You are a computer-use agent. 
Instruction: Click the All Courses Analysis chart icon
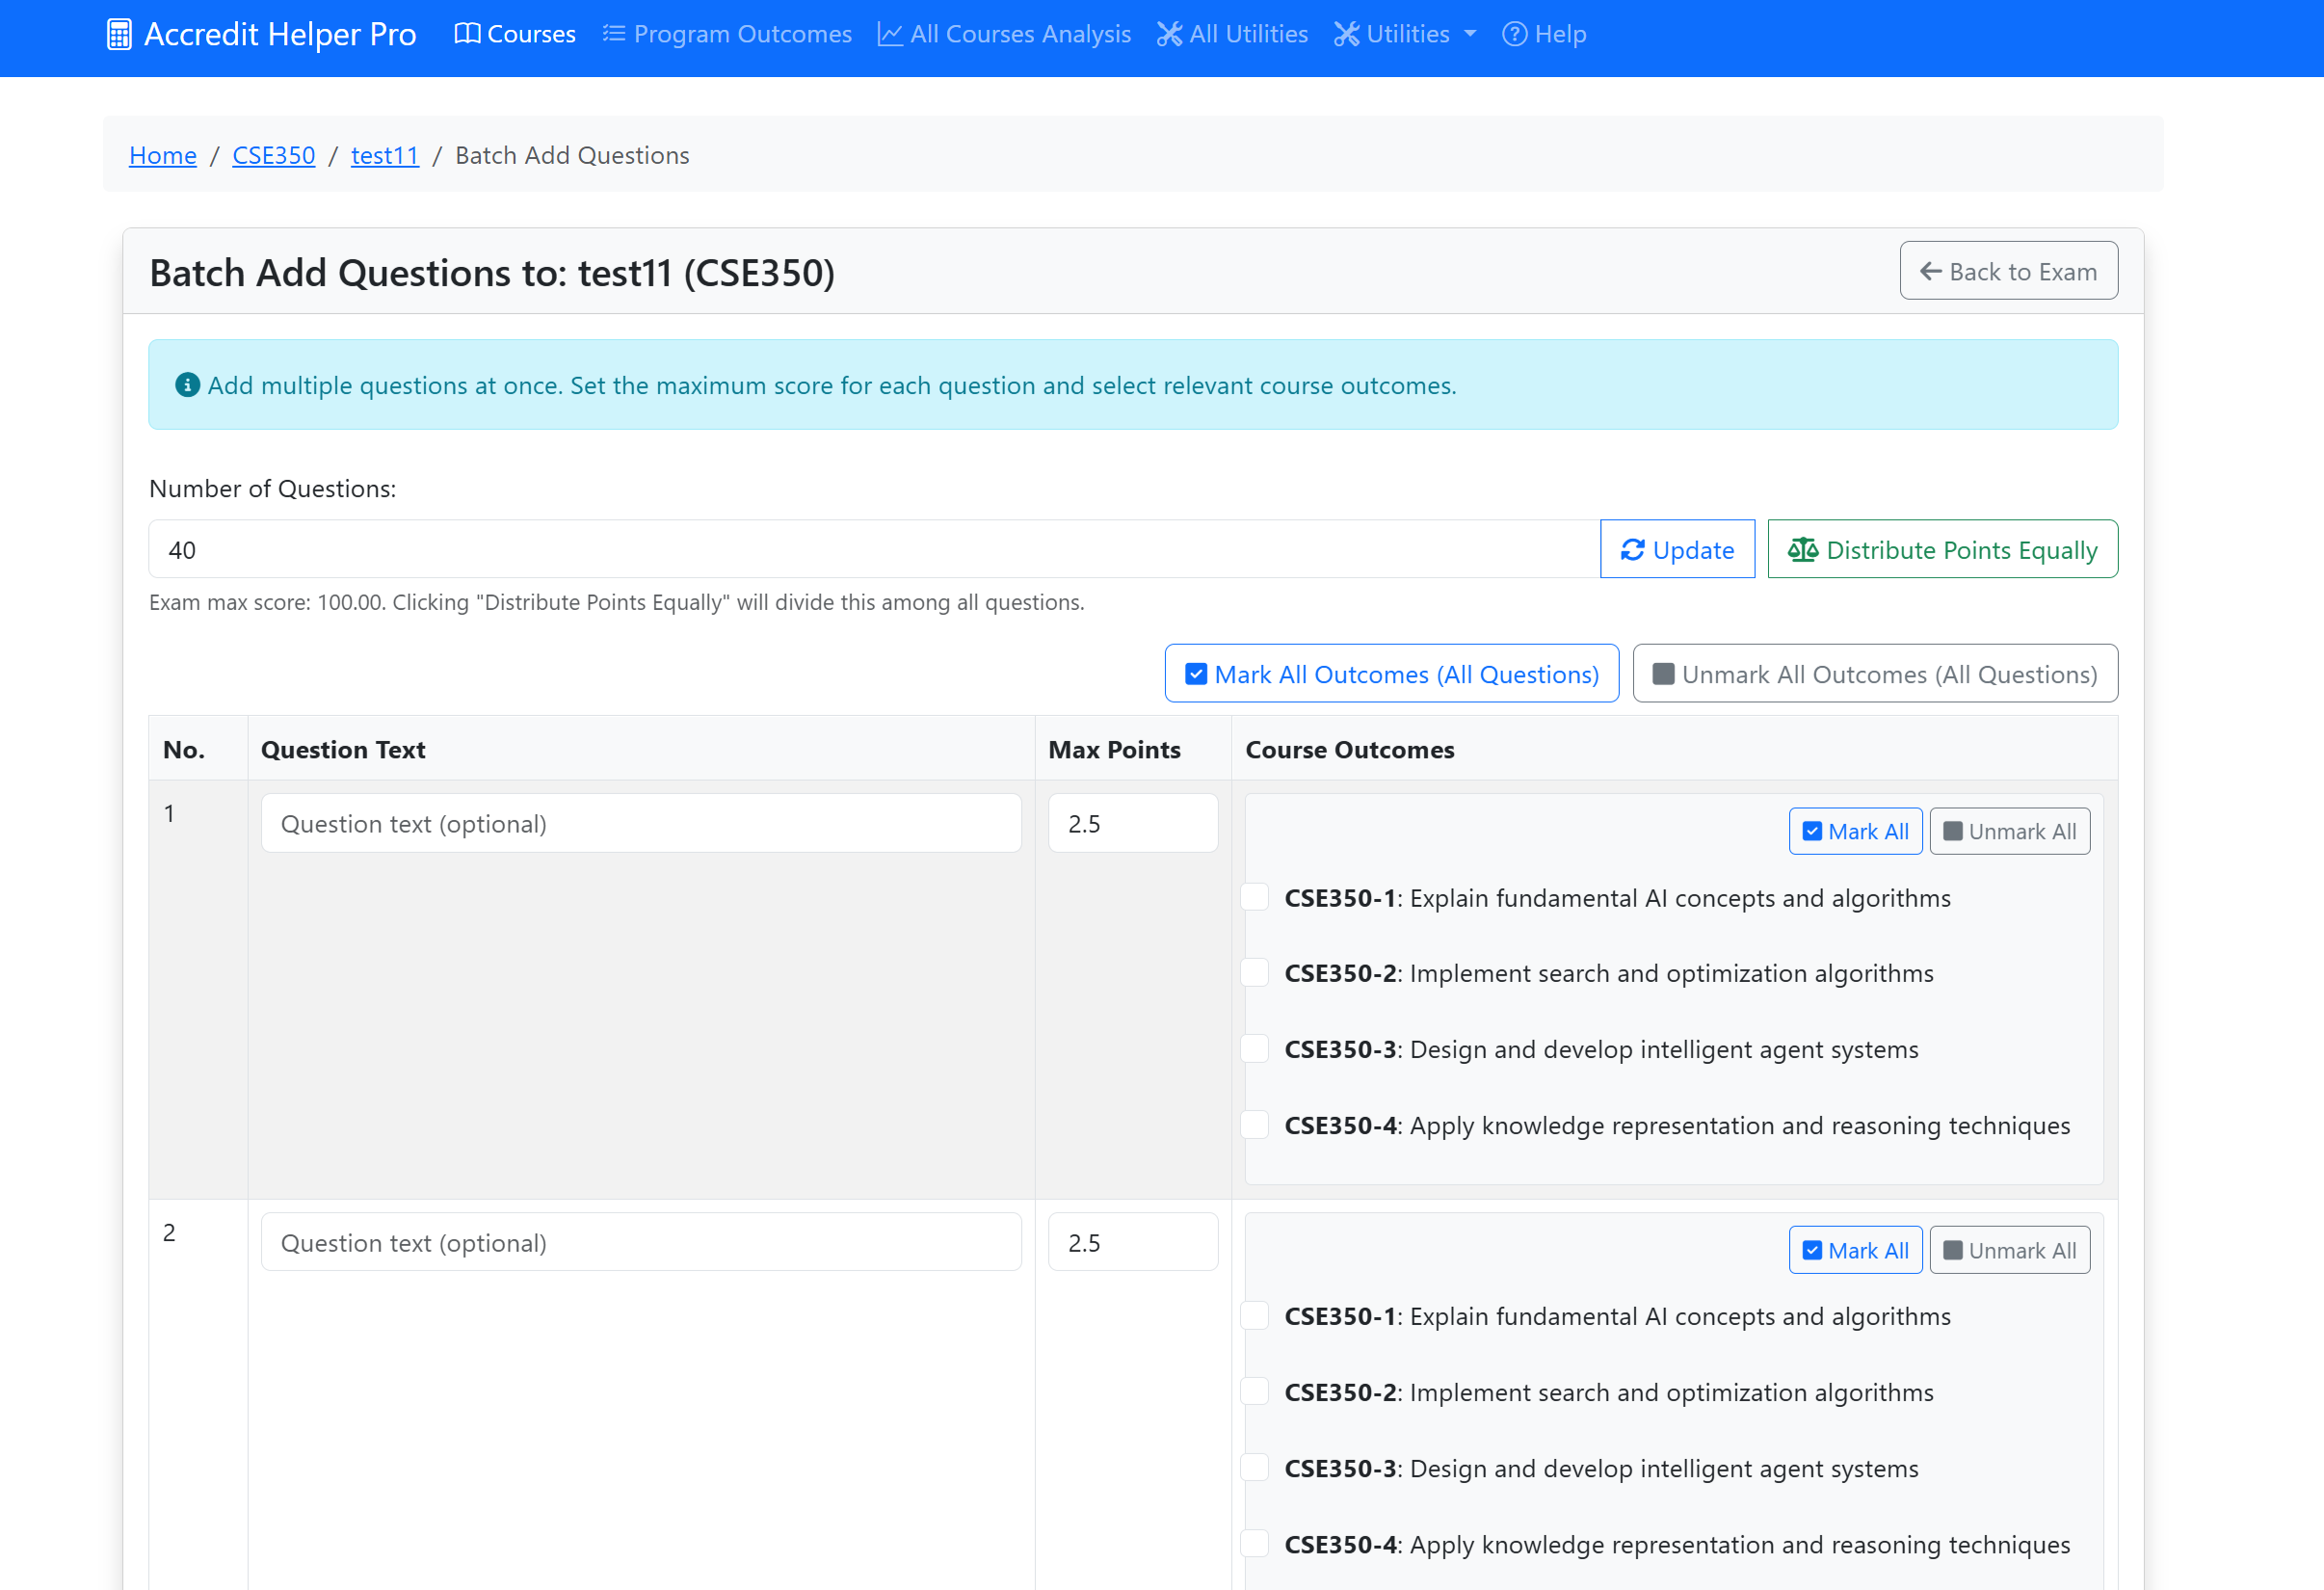coord(890,34)
